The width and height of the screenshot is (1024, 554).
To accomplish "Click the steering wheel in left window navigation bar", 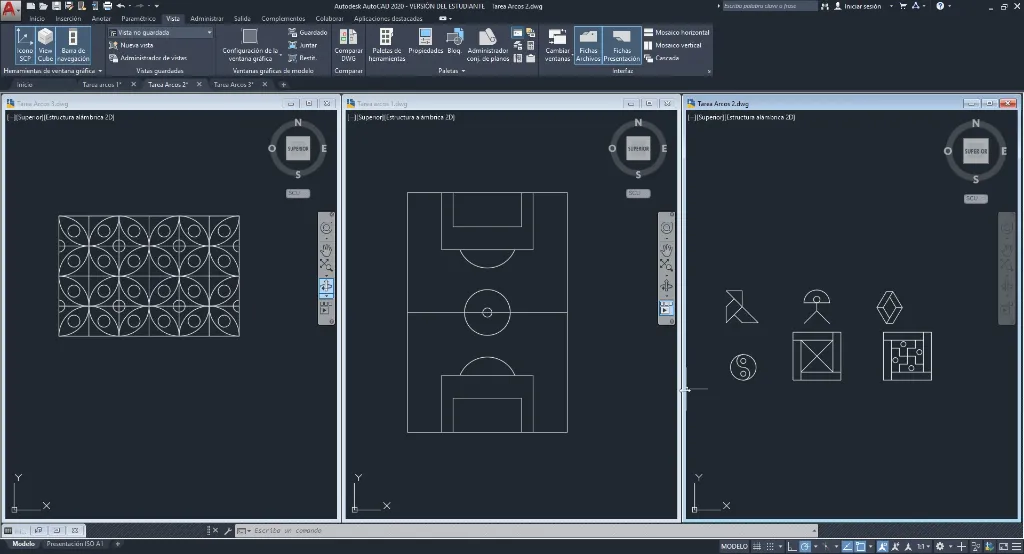I will coord(326,227).
